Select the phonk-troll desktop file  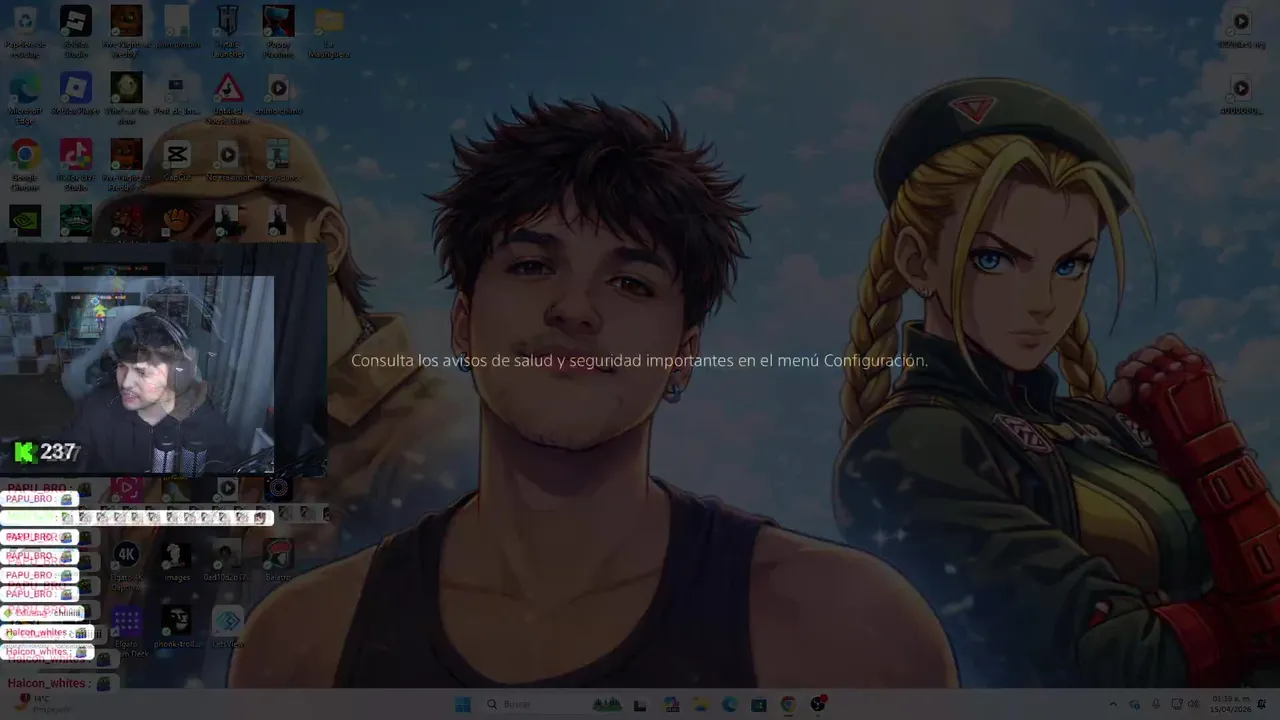click(177, 627)
